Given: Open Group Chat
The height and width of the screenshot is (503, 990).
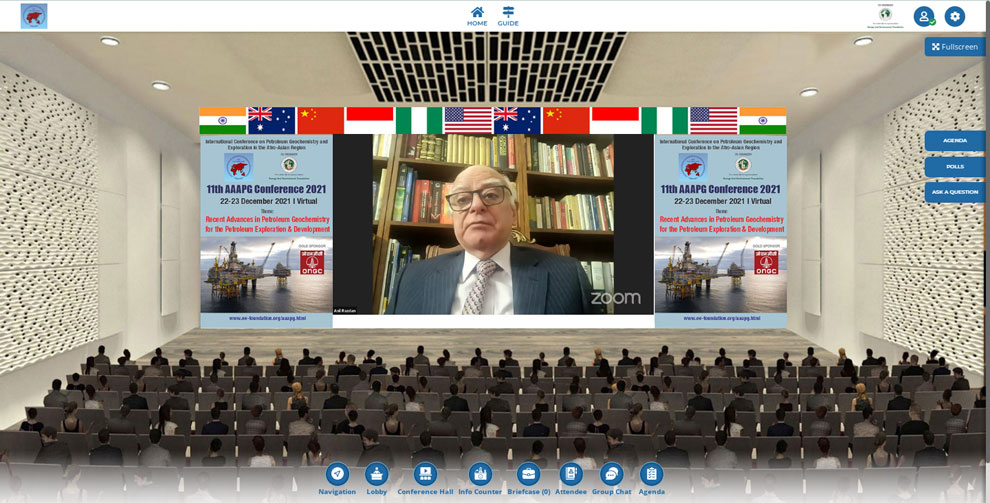Looking at the screenshot, I should 611,479.
